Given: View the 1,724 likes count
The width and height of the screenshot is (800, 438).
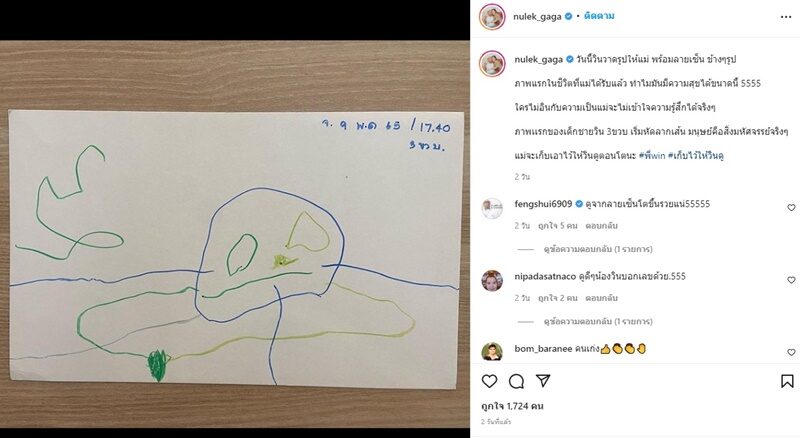Looking at the screenshot, I should click(x=512, y=406).
